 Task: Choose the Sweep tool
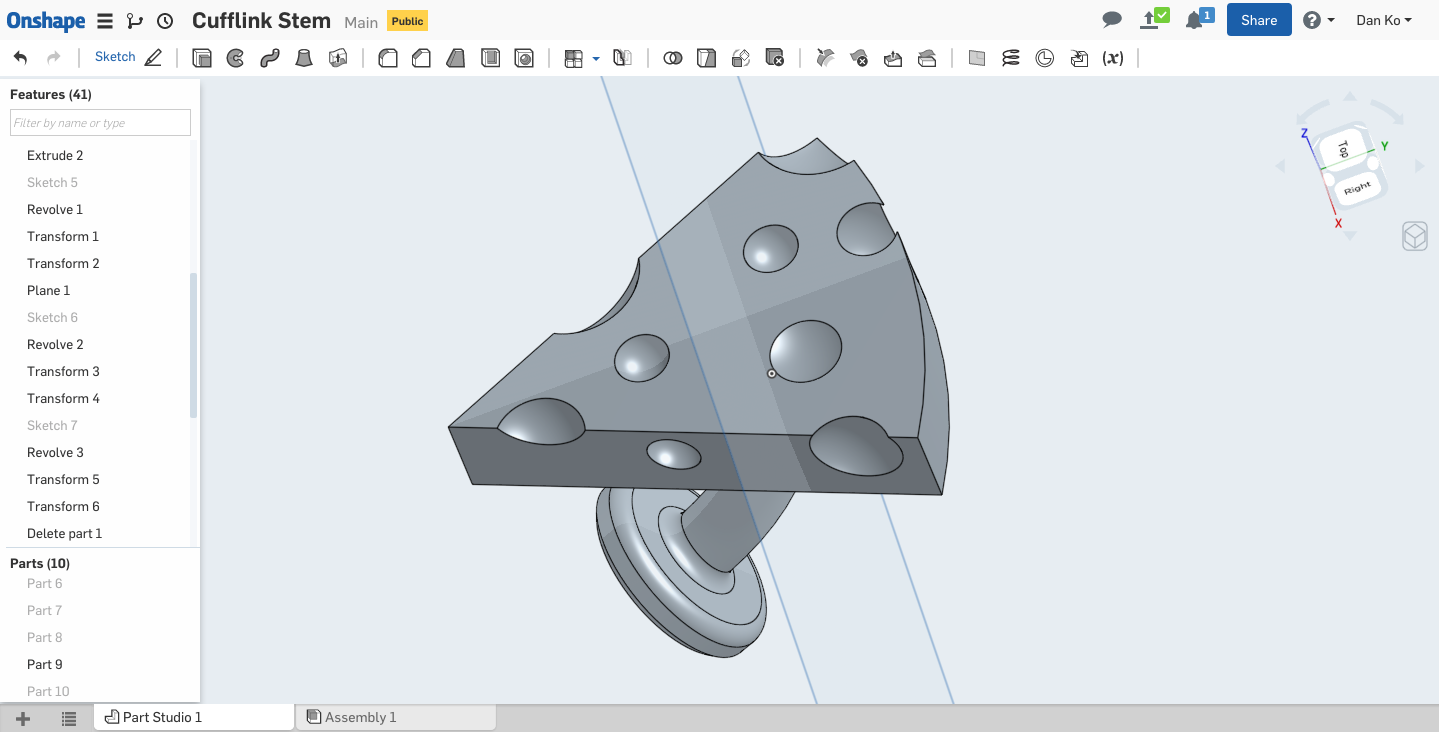(269, 58)
